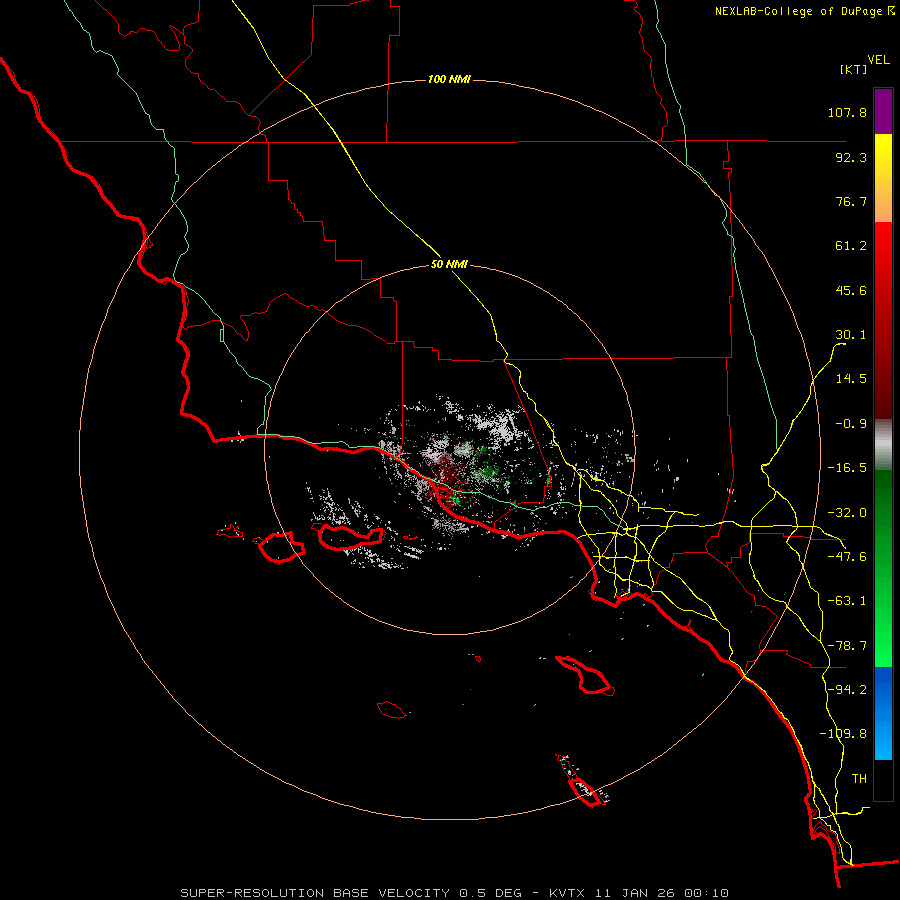Select the -16.5 legend value
Viewport: 900px width, 900px height.
[847, 468]
